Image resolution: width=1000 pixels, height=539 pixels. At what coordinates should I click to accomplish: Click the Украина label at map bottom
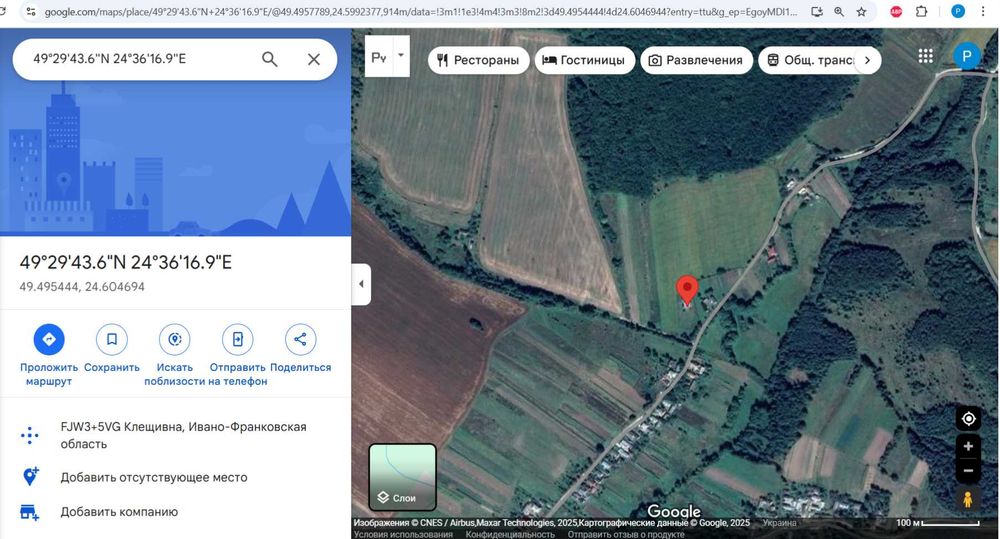[x=779, y=523]
